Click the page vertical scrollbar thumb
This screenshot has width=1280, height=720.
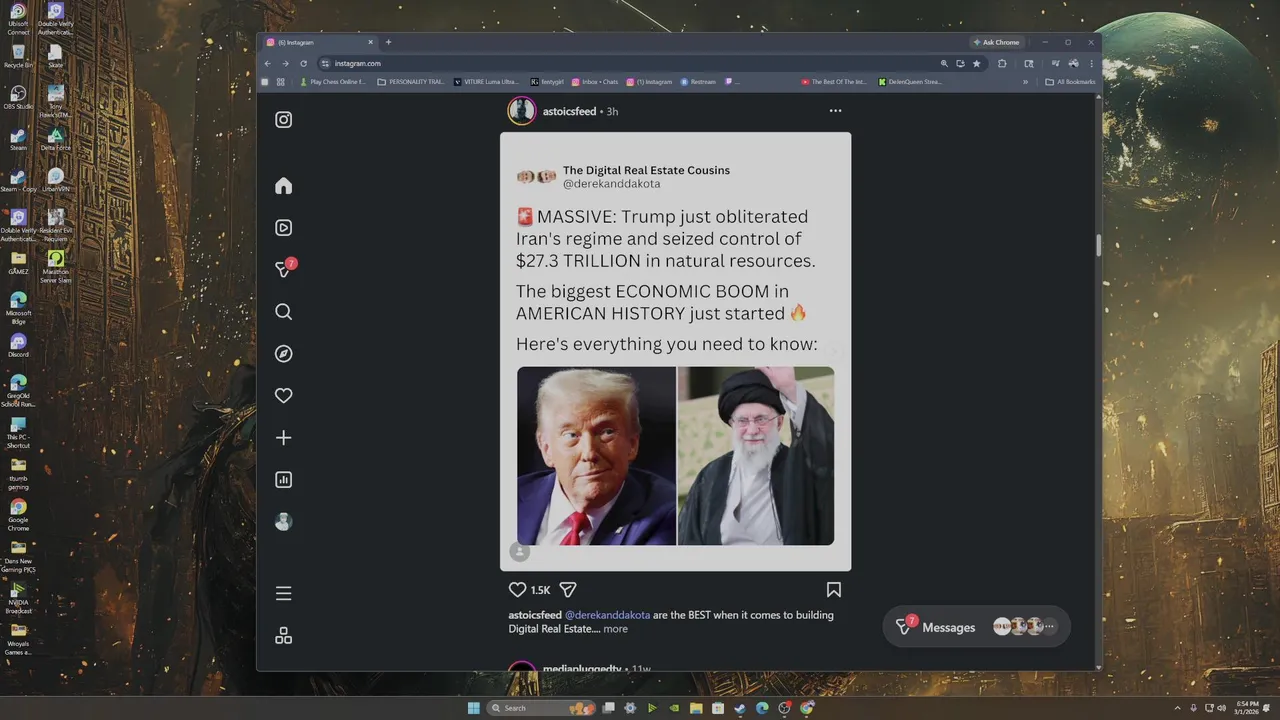tap(1098, 246)
